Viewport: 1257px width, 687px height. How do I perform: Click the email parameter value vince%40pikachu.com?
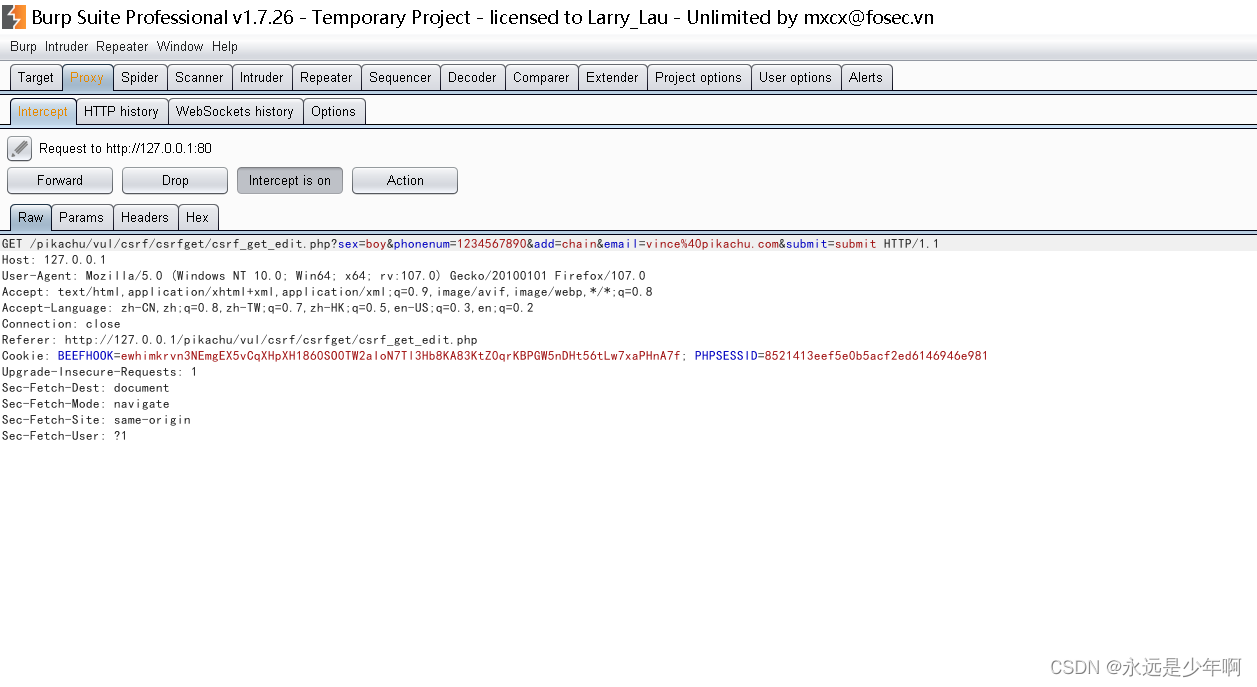tap(712, 244)
